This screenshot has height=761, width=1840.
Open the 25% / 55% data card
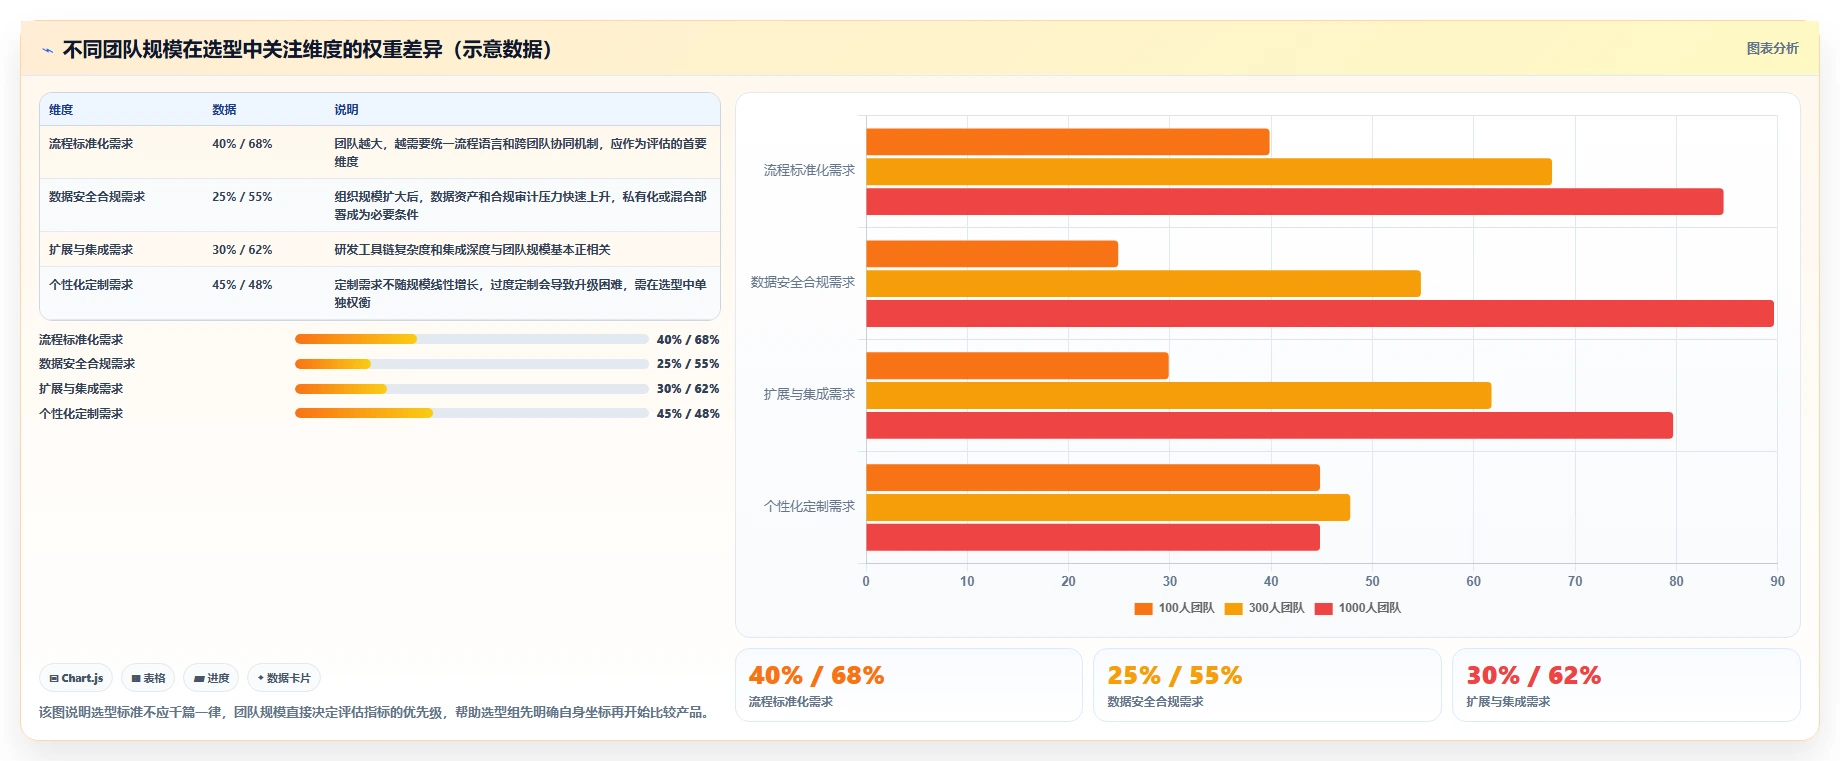tap(1267, 685)
